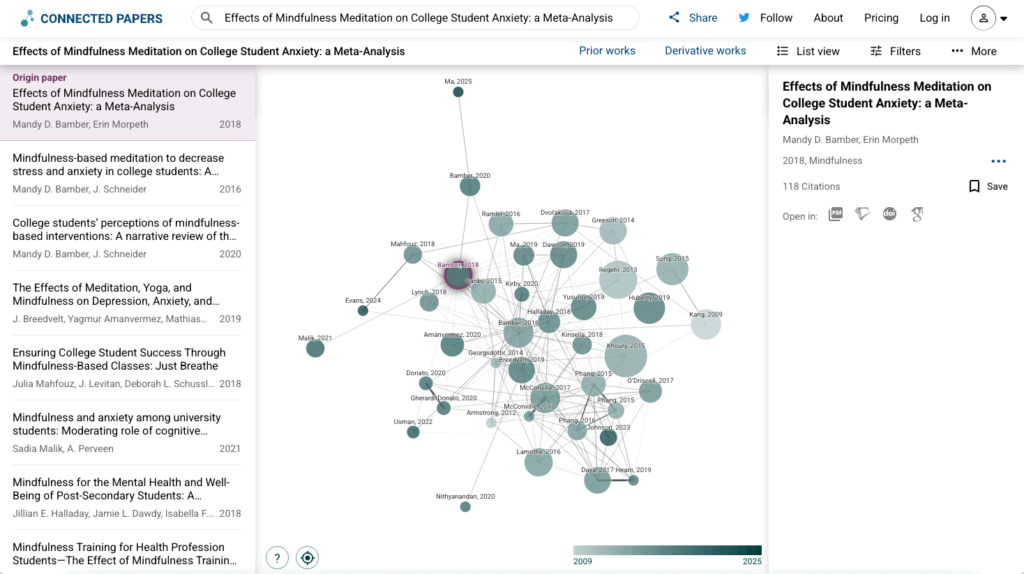1024x574 pixels.
Task: Open the Filters options
Action: [895, 51]
